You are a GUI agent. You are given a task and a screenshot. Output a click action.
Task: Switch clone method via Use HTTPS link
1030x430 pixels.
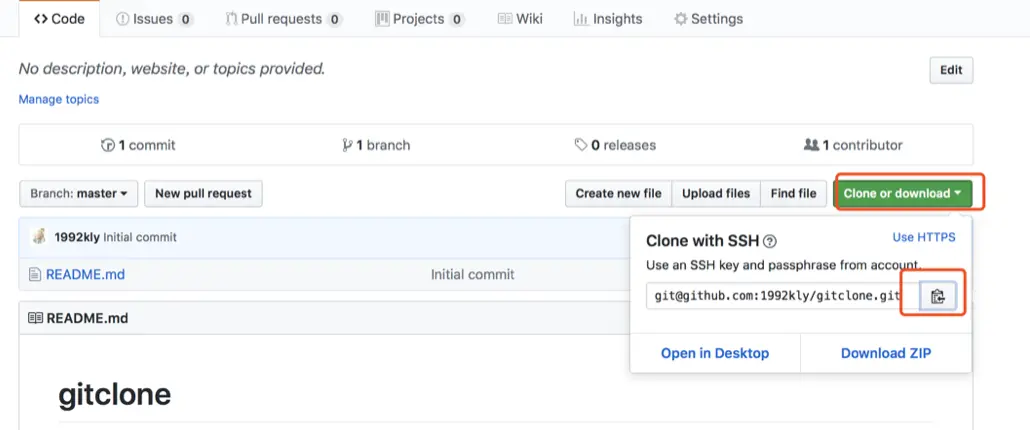click(923, 237)
